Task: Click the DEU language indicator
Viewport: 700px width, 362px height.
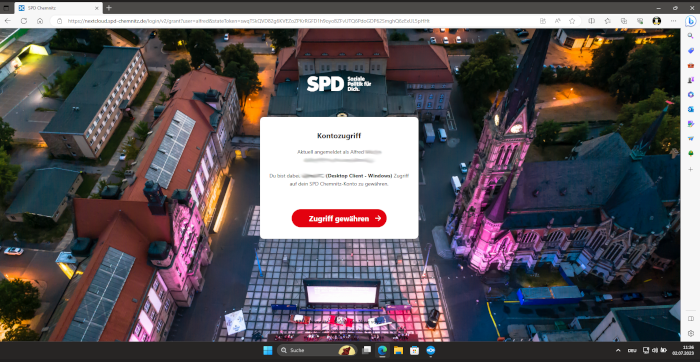Action: (x=632, y=350)
